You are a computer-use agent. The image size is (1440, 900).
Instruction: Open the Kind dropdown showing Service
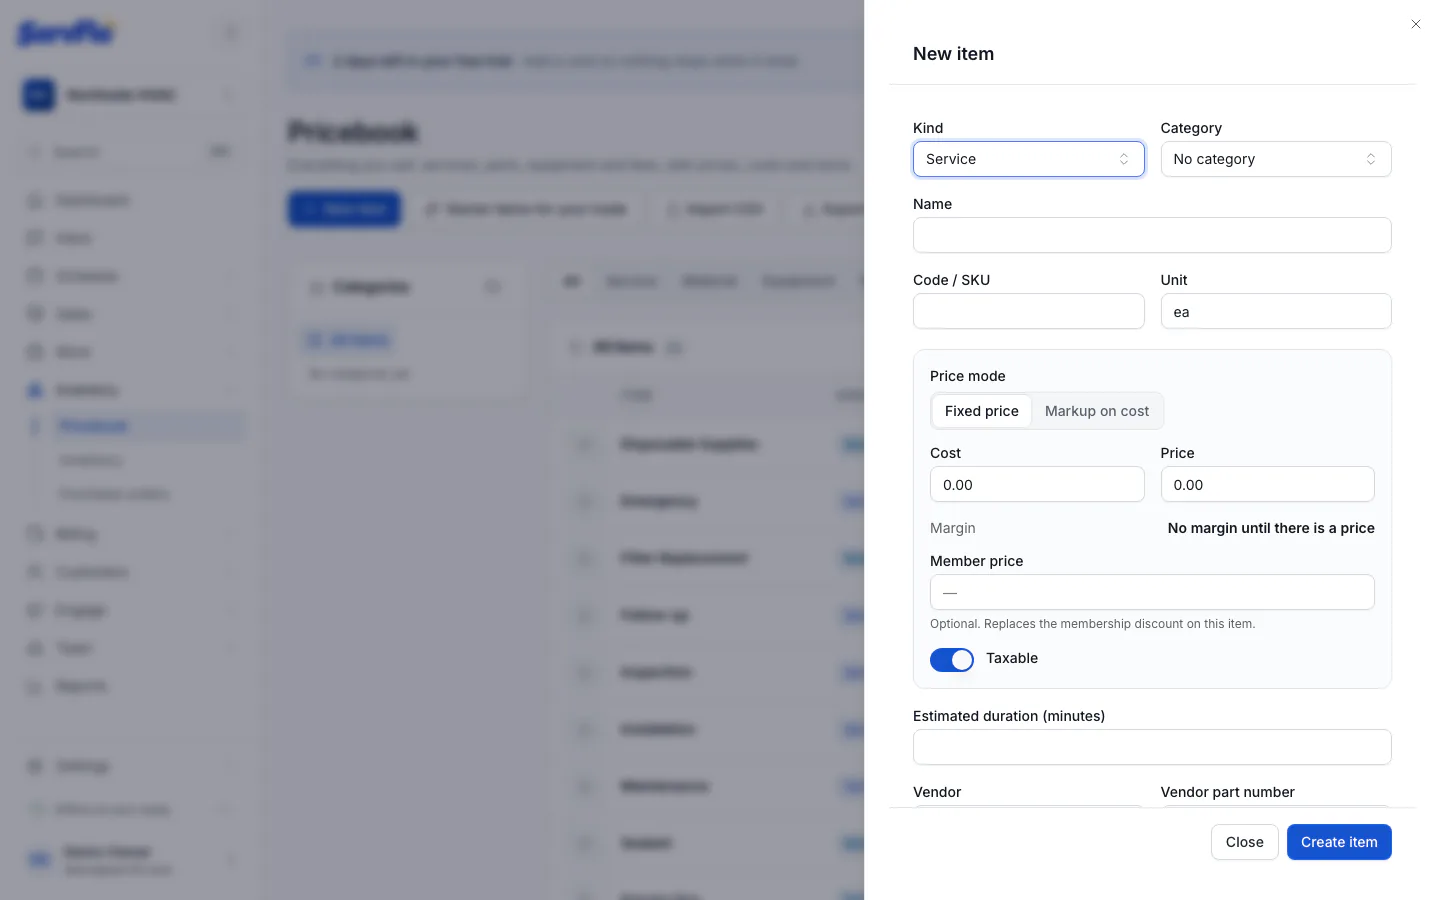[1028, 159]
